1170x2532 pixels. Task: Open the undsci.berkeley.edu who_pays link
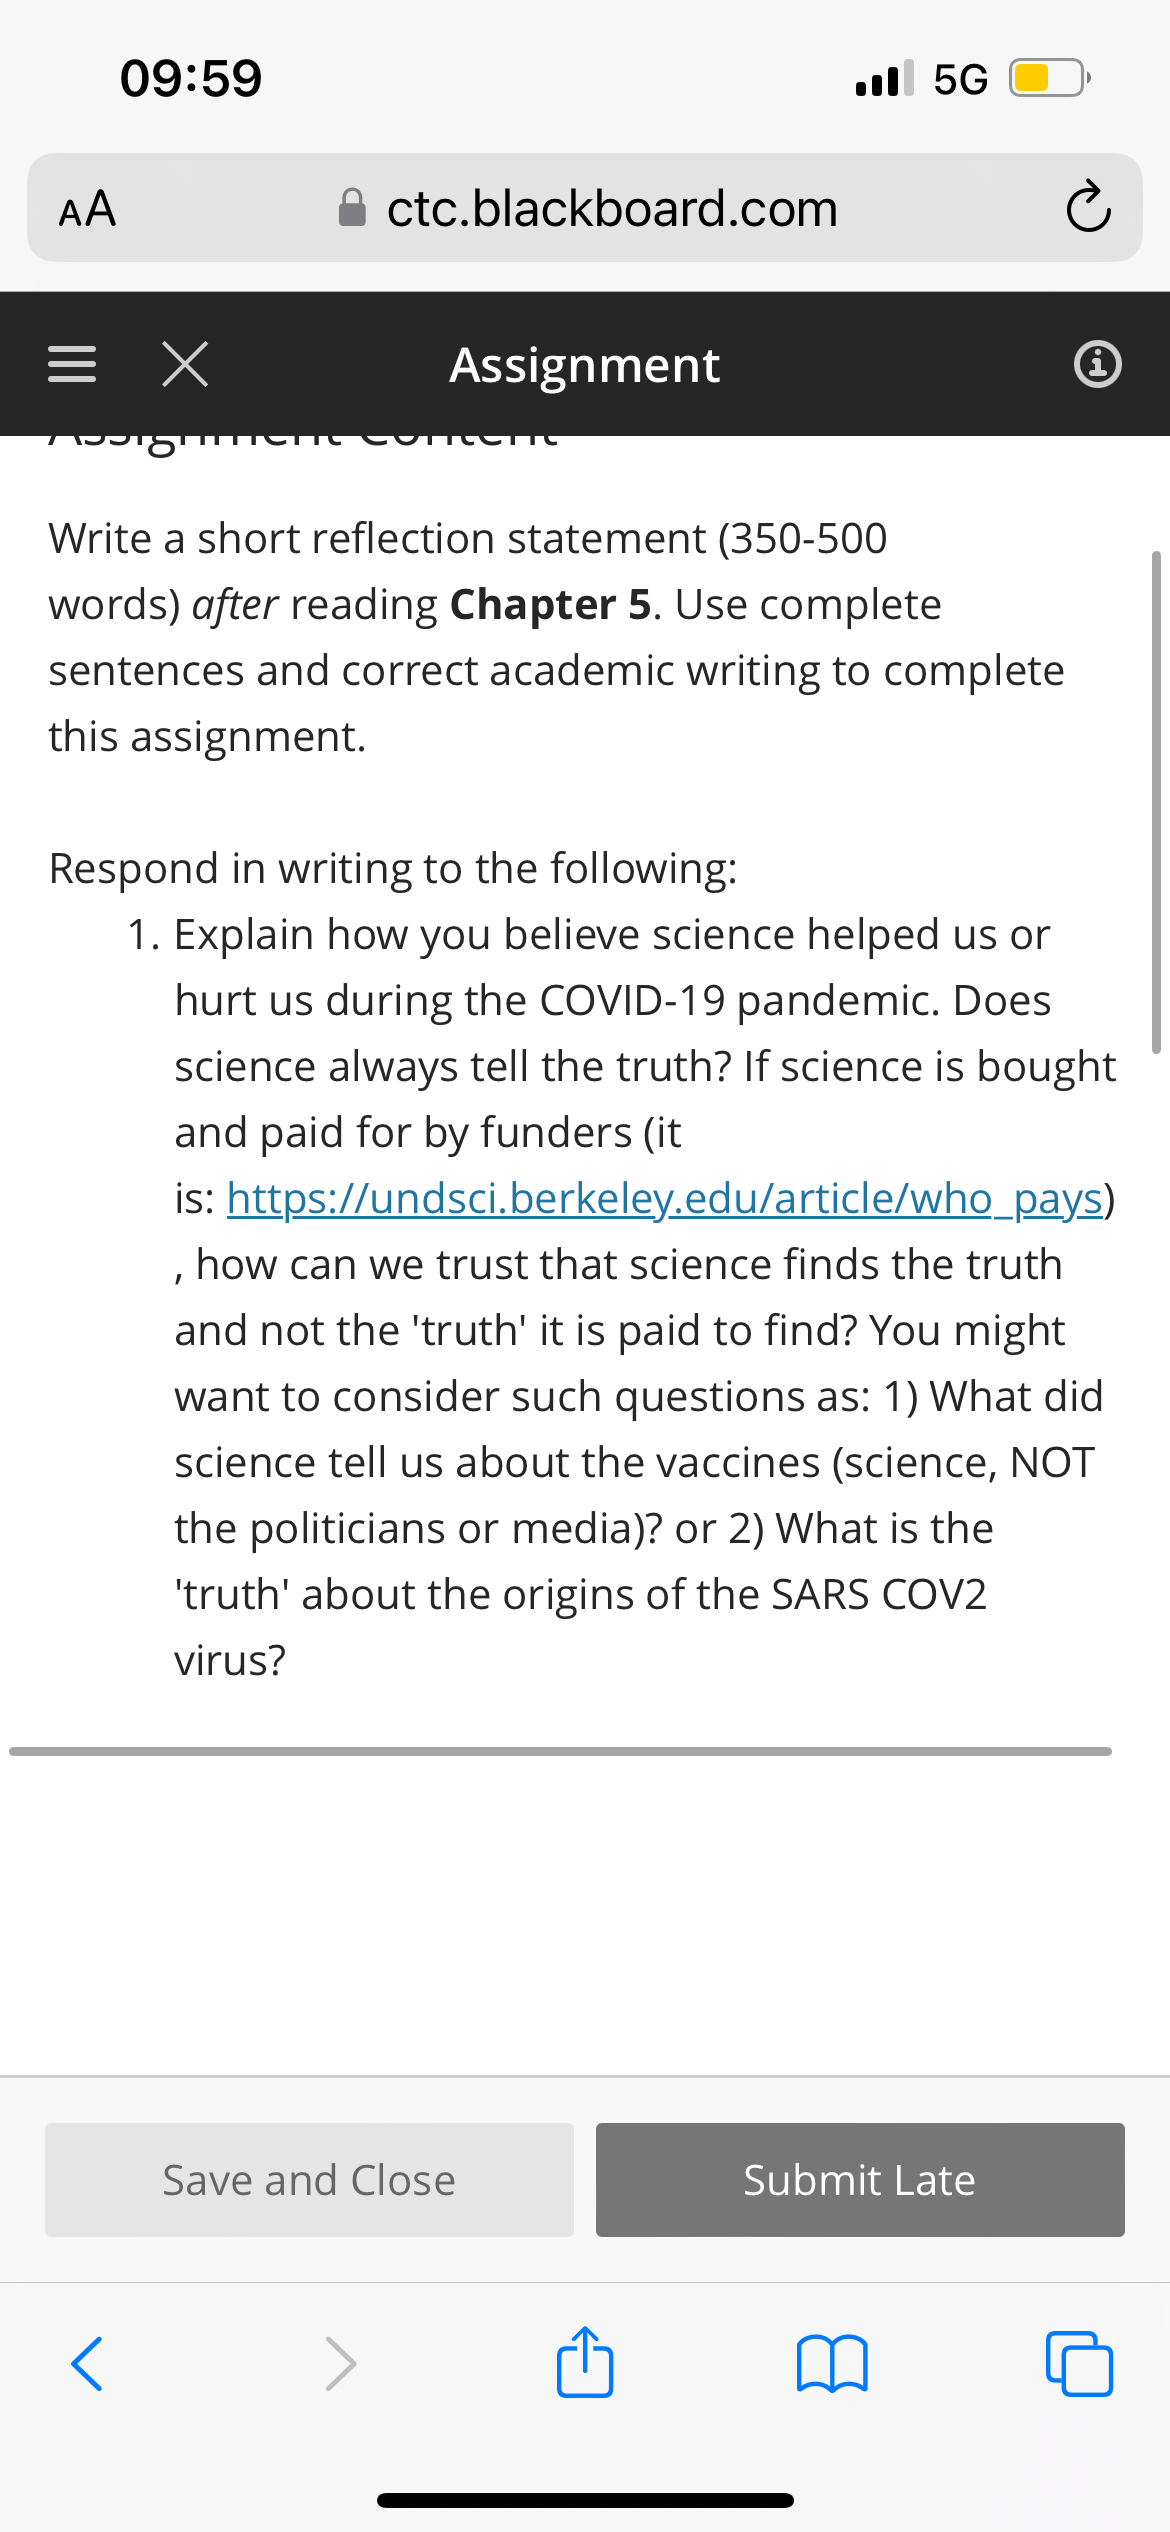[x=665, y=1198]
